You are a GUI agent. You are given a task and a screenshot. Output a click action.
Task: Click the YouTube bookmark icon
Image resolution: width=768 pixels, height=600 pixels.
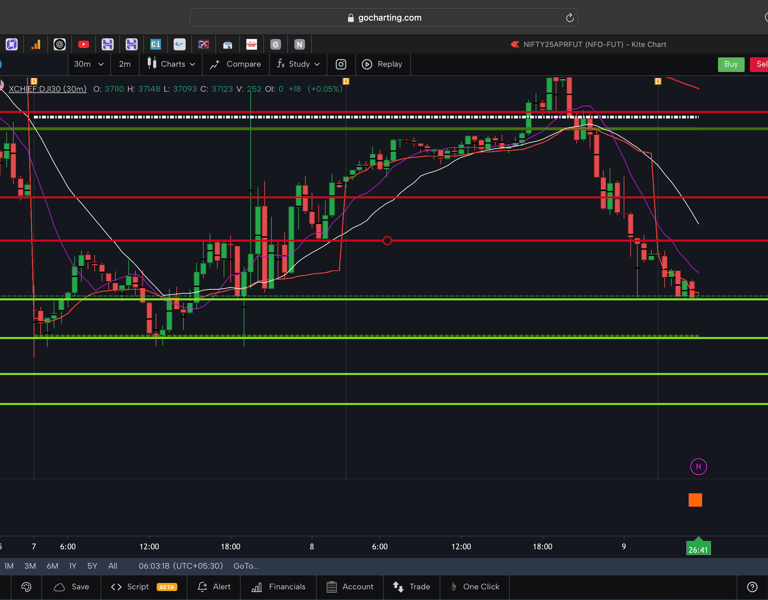pyautogui.click(x=83, y=45)
